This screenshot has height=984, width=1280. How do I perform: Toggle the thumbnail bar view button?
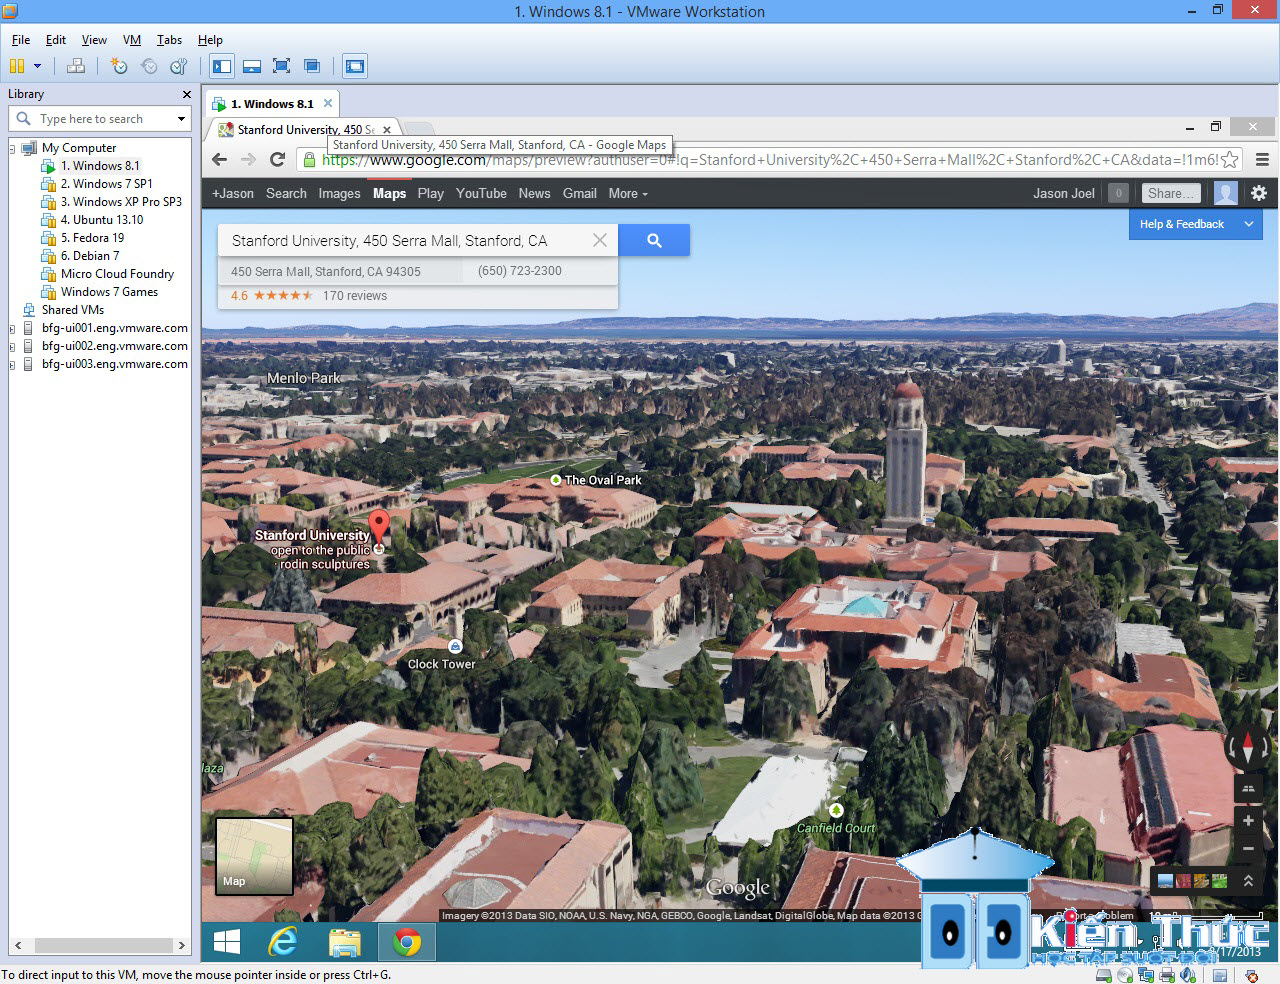[x=252, y=66]
